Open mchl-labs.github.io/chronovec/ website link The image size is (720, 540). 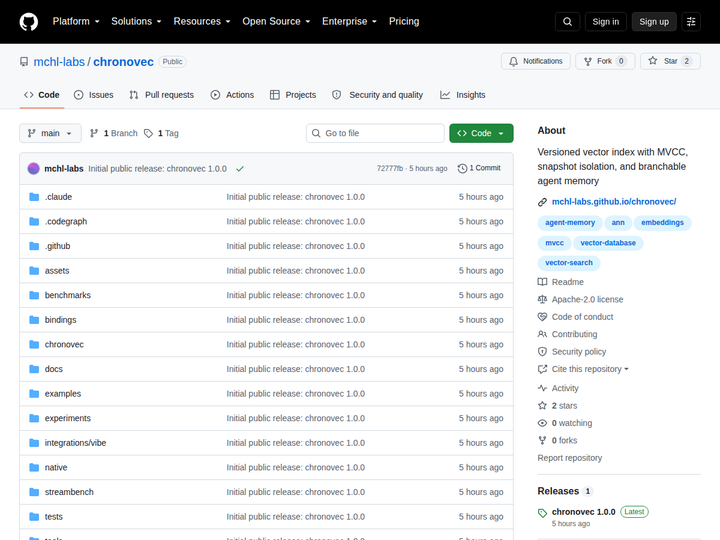[x=614, y=202]
